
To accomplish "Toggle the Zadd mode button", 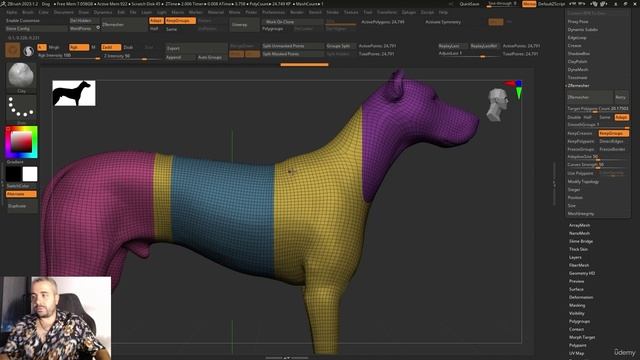I will (111, 47).
